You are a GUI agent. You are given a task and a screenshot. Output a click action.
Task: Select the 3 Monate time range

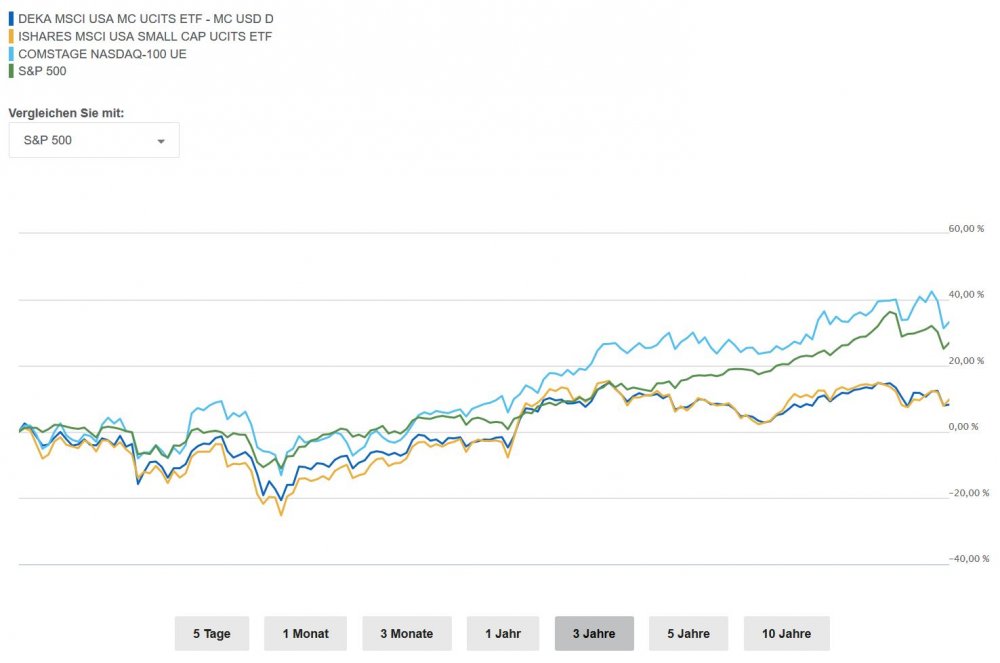point(407,634)
